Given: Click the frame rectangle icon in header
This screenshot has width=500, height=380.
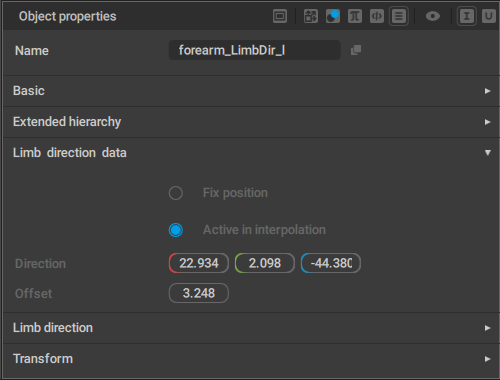Looking at the screenshot, I should [280, 16].
